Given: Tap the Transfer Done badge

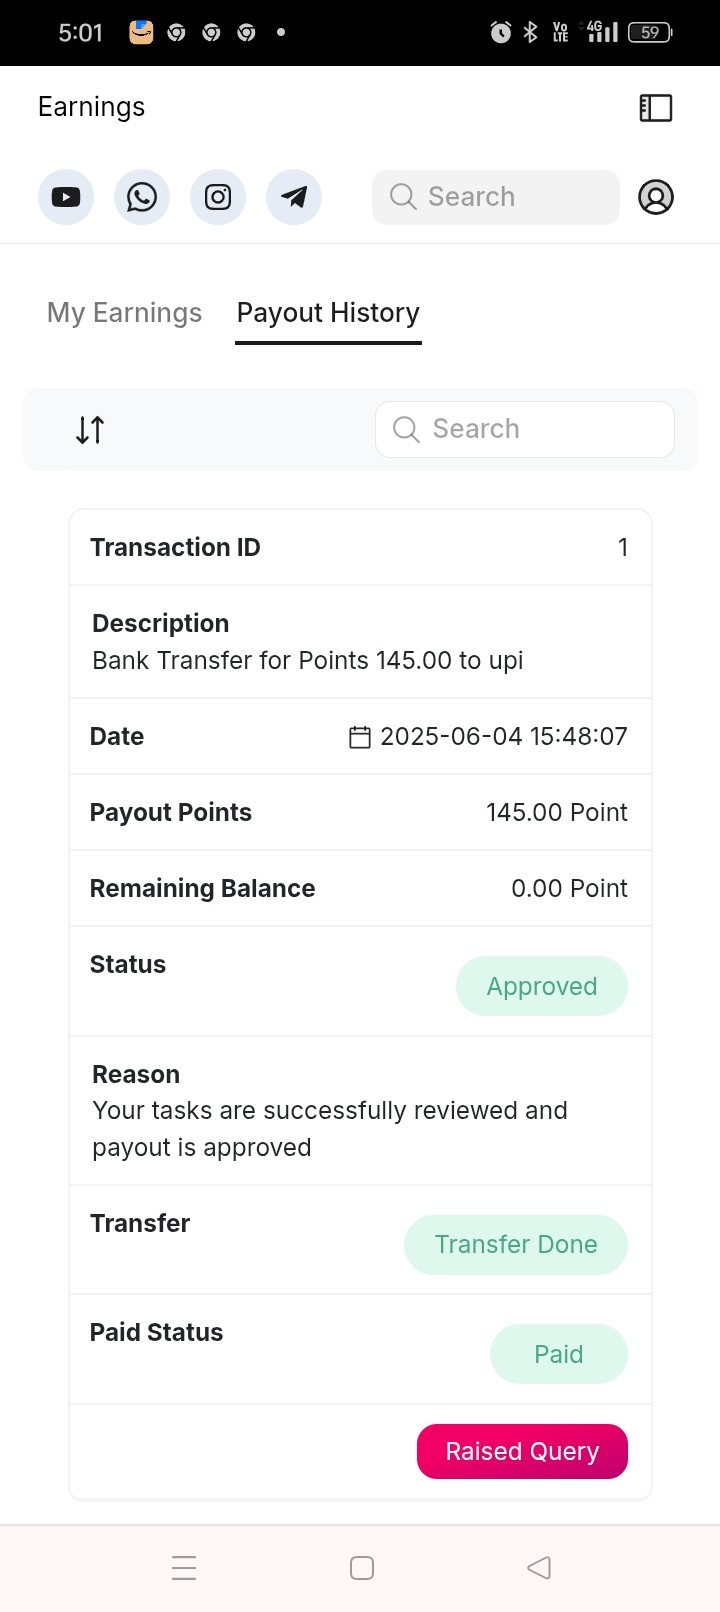Looking at the screenshot, I should click(516, 1244).
